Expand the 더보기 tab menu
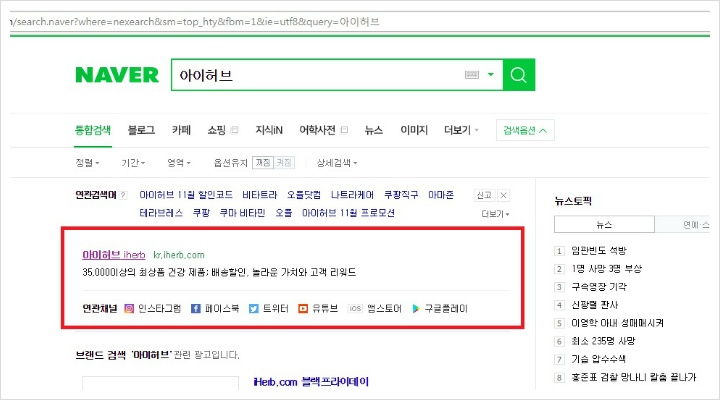Viewport: 720px width, 400px height. click(x=461, y=130)
